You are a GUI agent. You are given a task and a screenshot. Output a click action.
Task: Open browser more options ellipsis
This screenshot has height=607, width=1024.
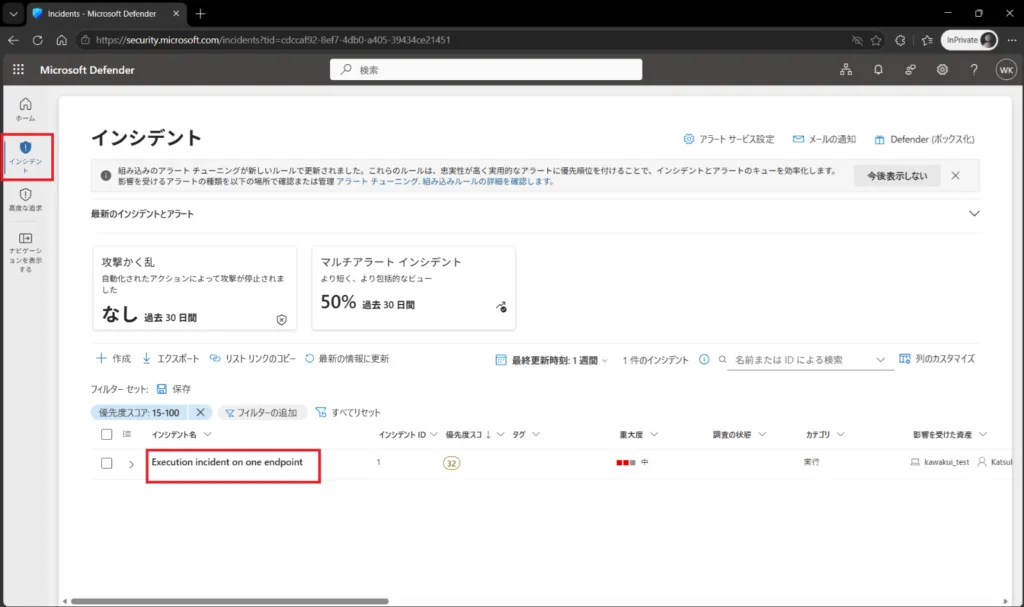[x=1012, y=40]
